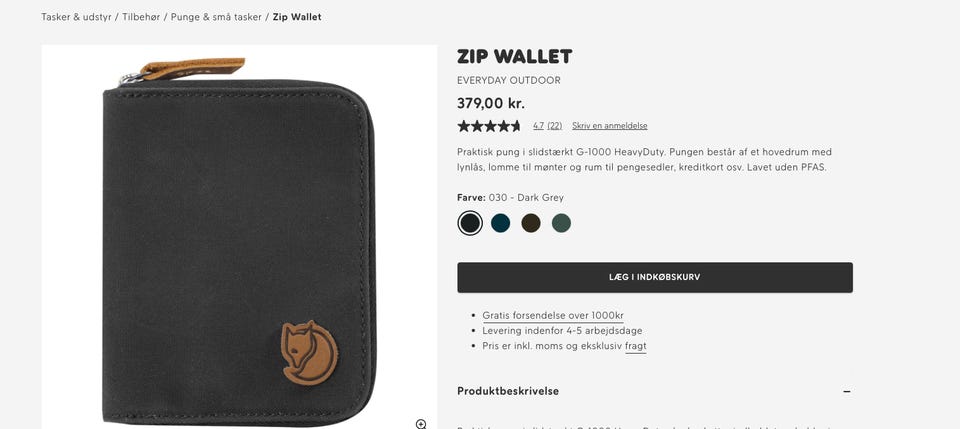This screenshot has height=429, width=960.
Task: Add wallet via Læg i indkøbskurv button
Action: (x=654, y=277)
